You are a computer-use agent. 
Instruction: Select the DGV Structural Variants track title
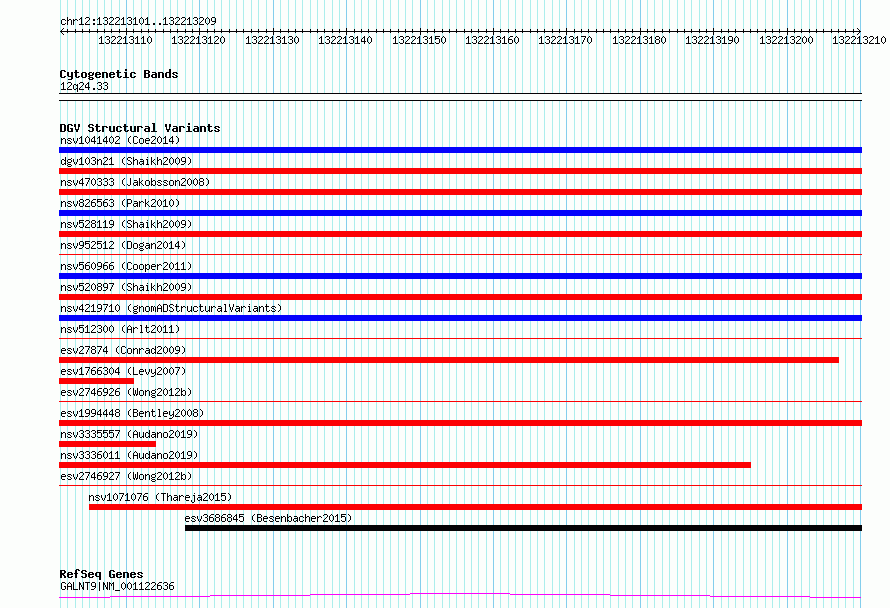tap(140, 128)
